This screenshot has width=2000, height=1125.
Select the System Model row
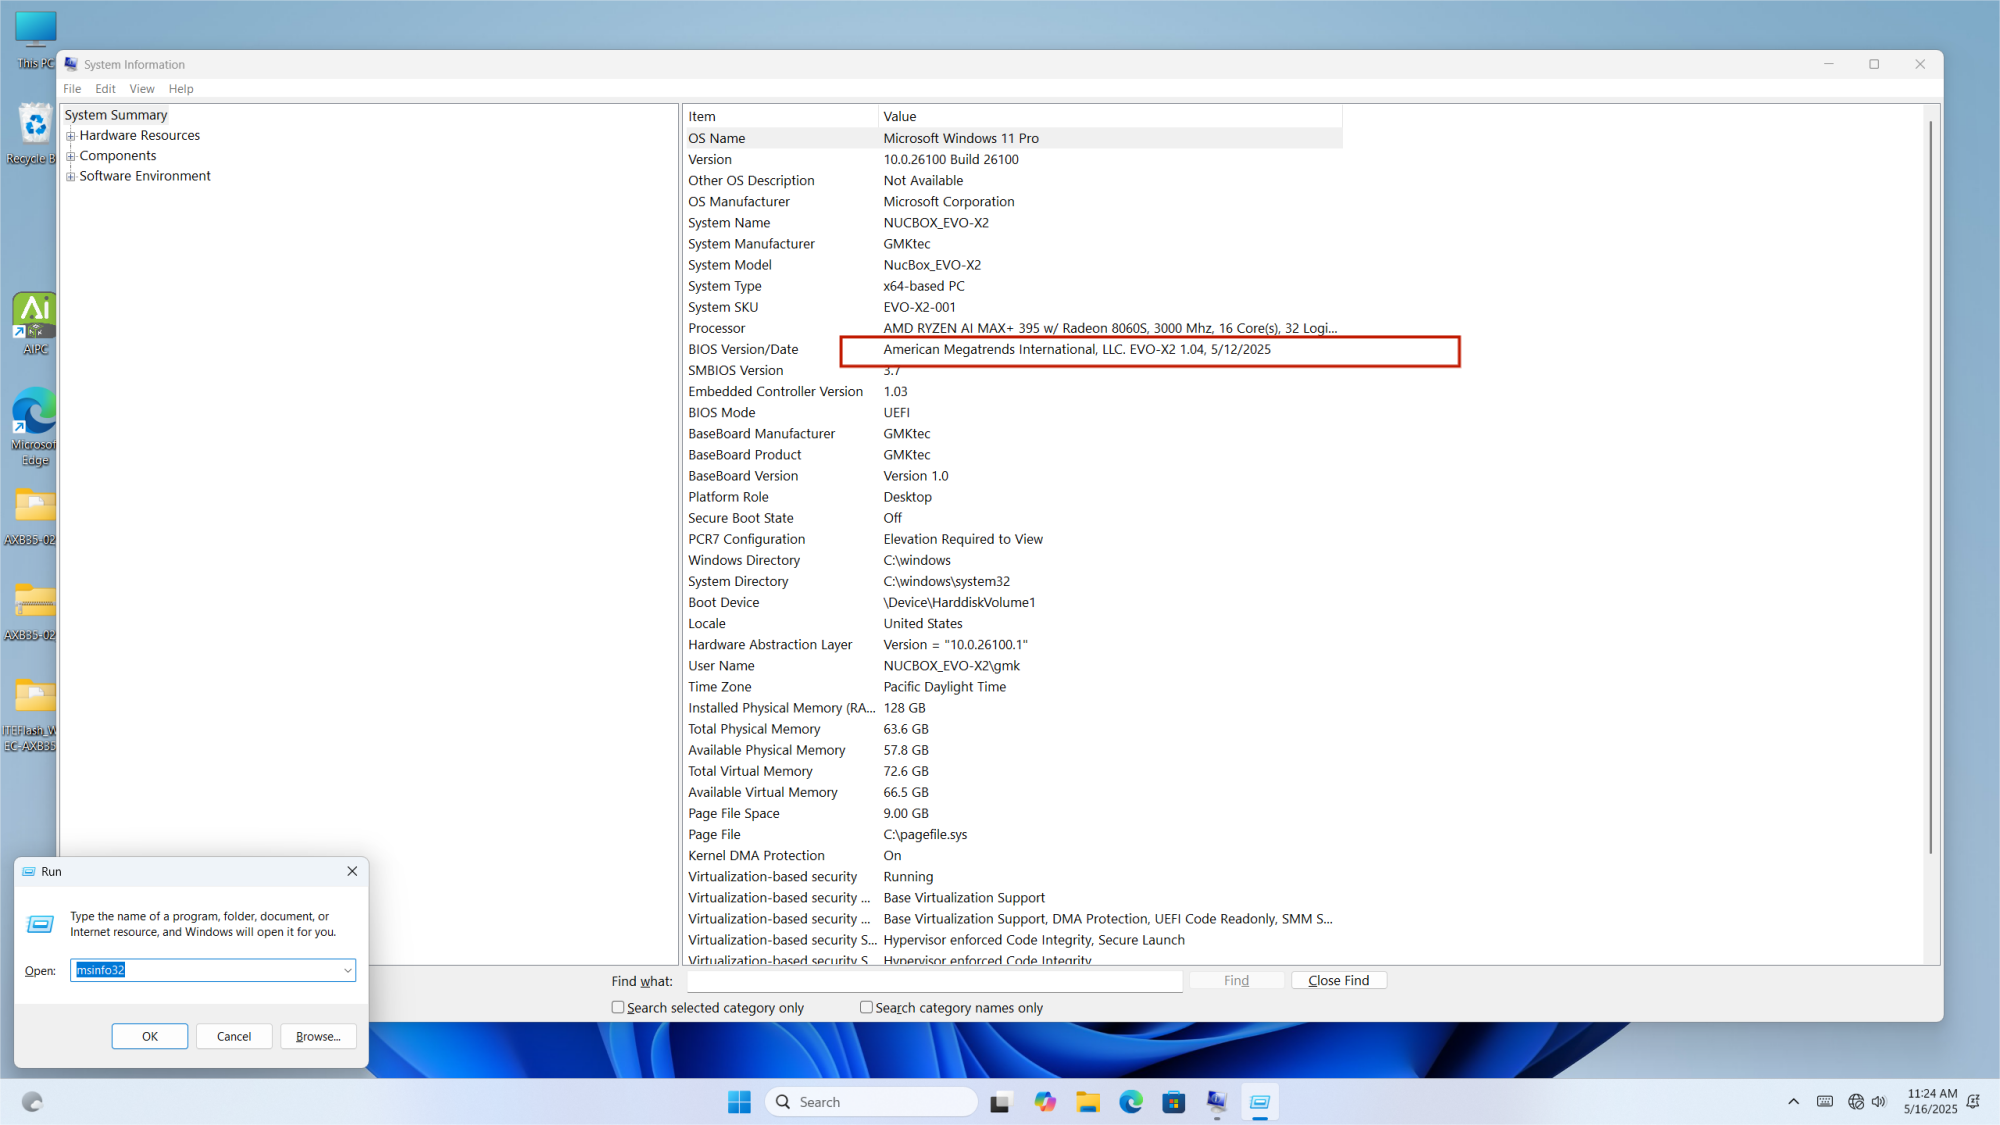[1013, 265]
